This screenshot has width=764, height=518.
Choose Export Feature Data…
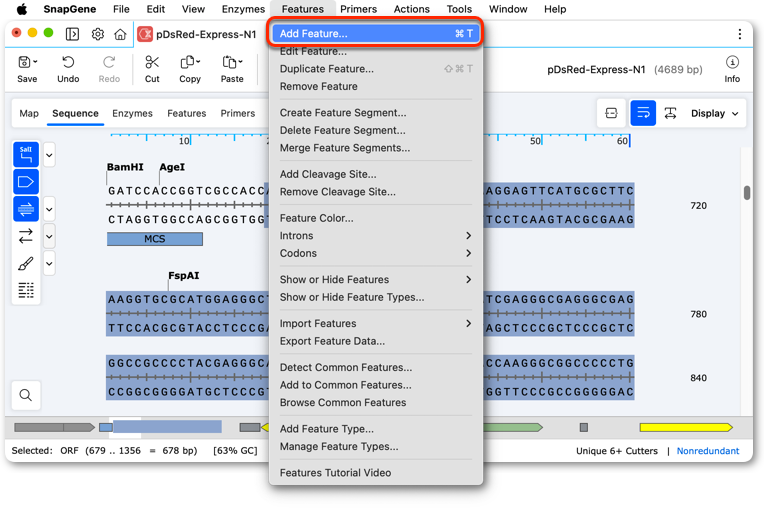(376, 341)
